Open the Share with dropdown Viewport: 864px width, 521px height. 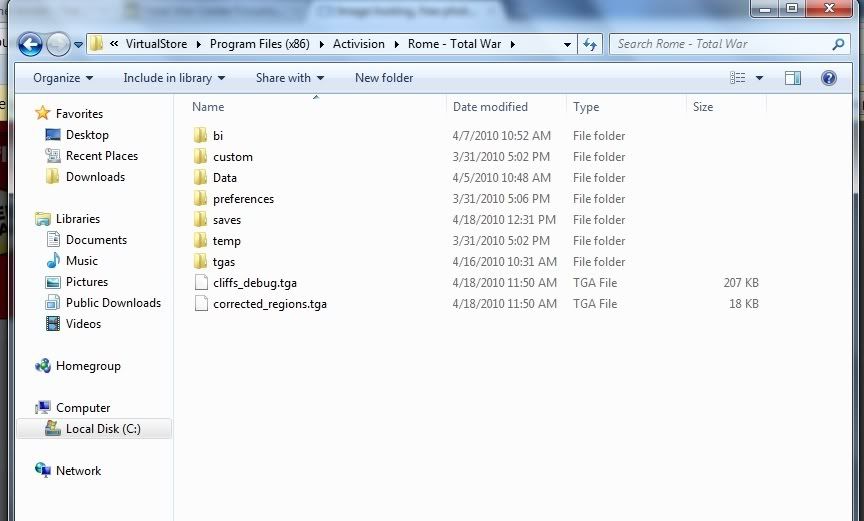tap(289, 78)
